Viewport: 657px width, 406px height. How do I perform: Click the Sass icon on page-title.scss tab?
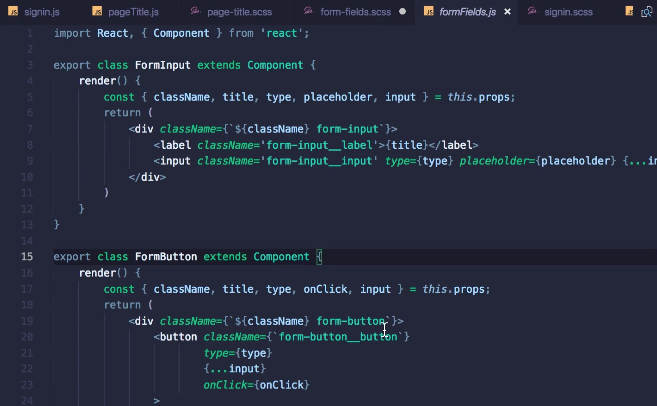[196, 11]
